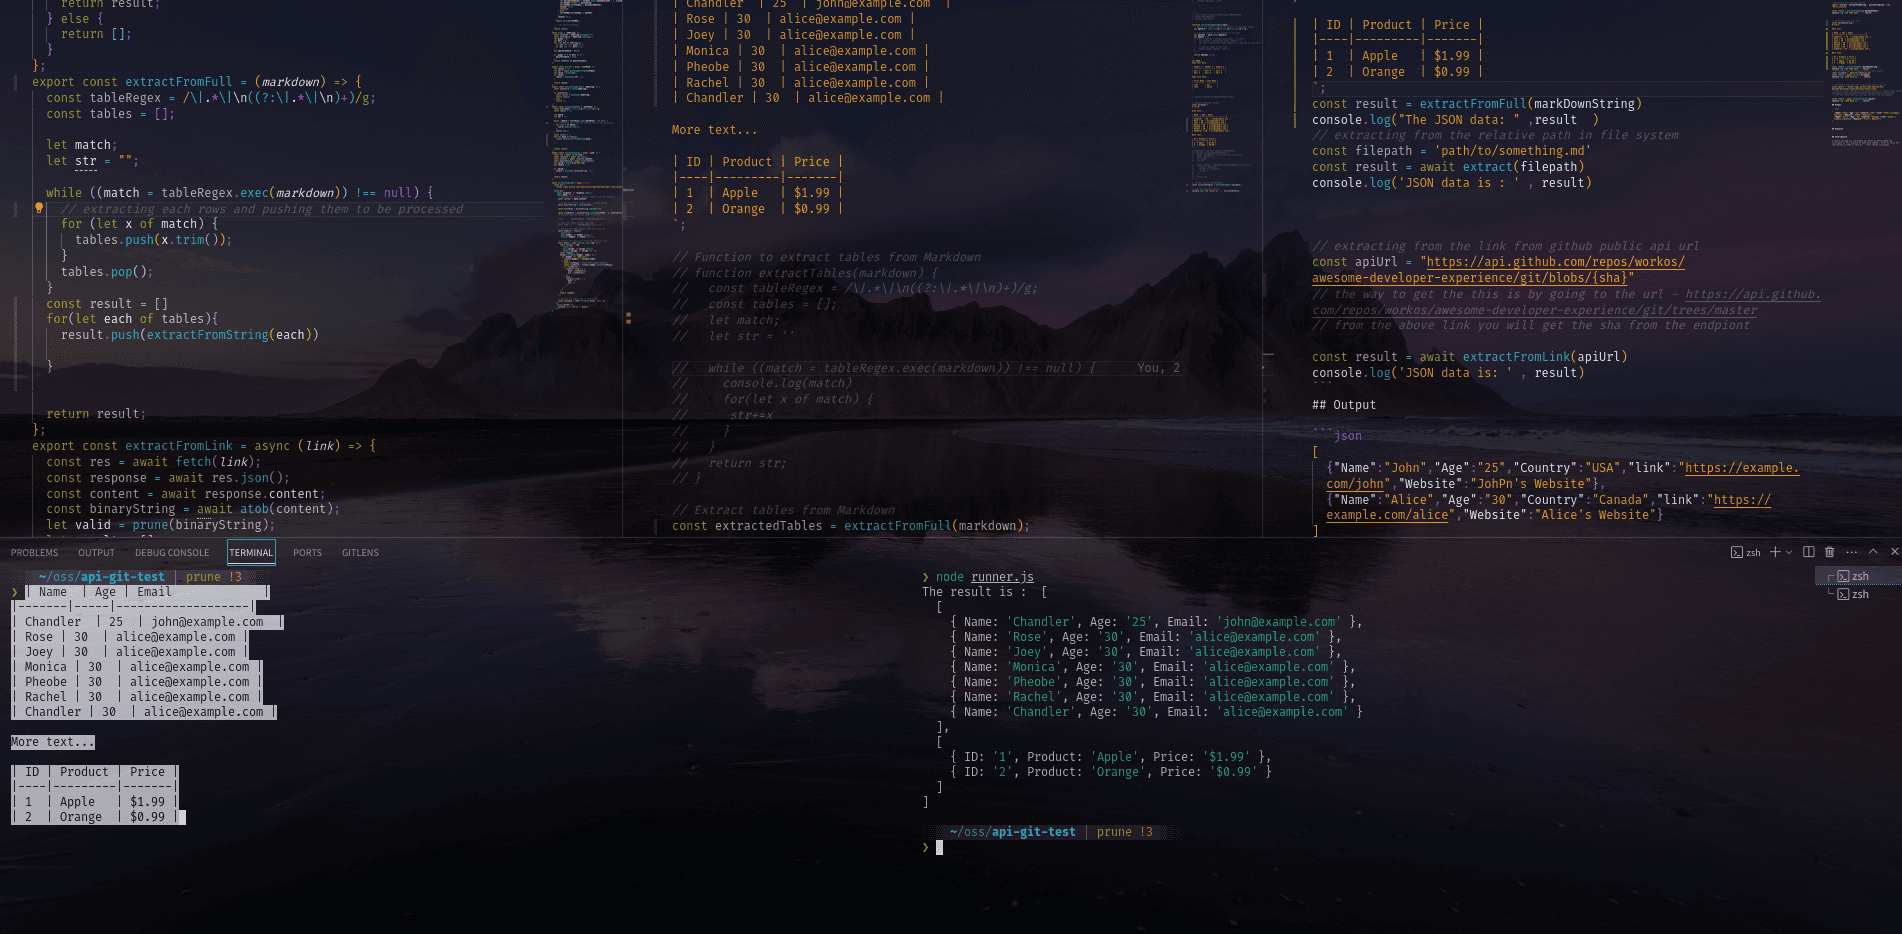Click 'More text...' in the left terminal

point(53,742)
